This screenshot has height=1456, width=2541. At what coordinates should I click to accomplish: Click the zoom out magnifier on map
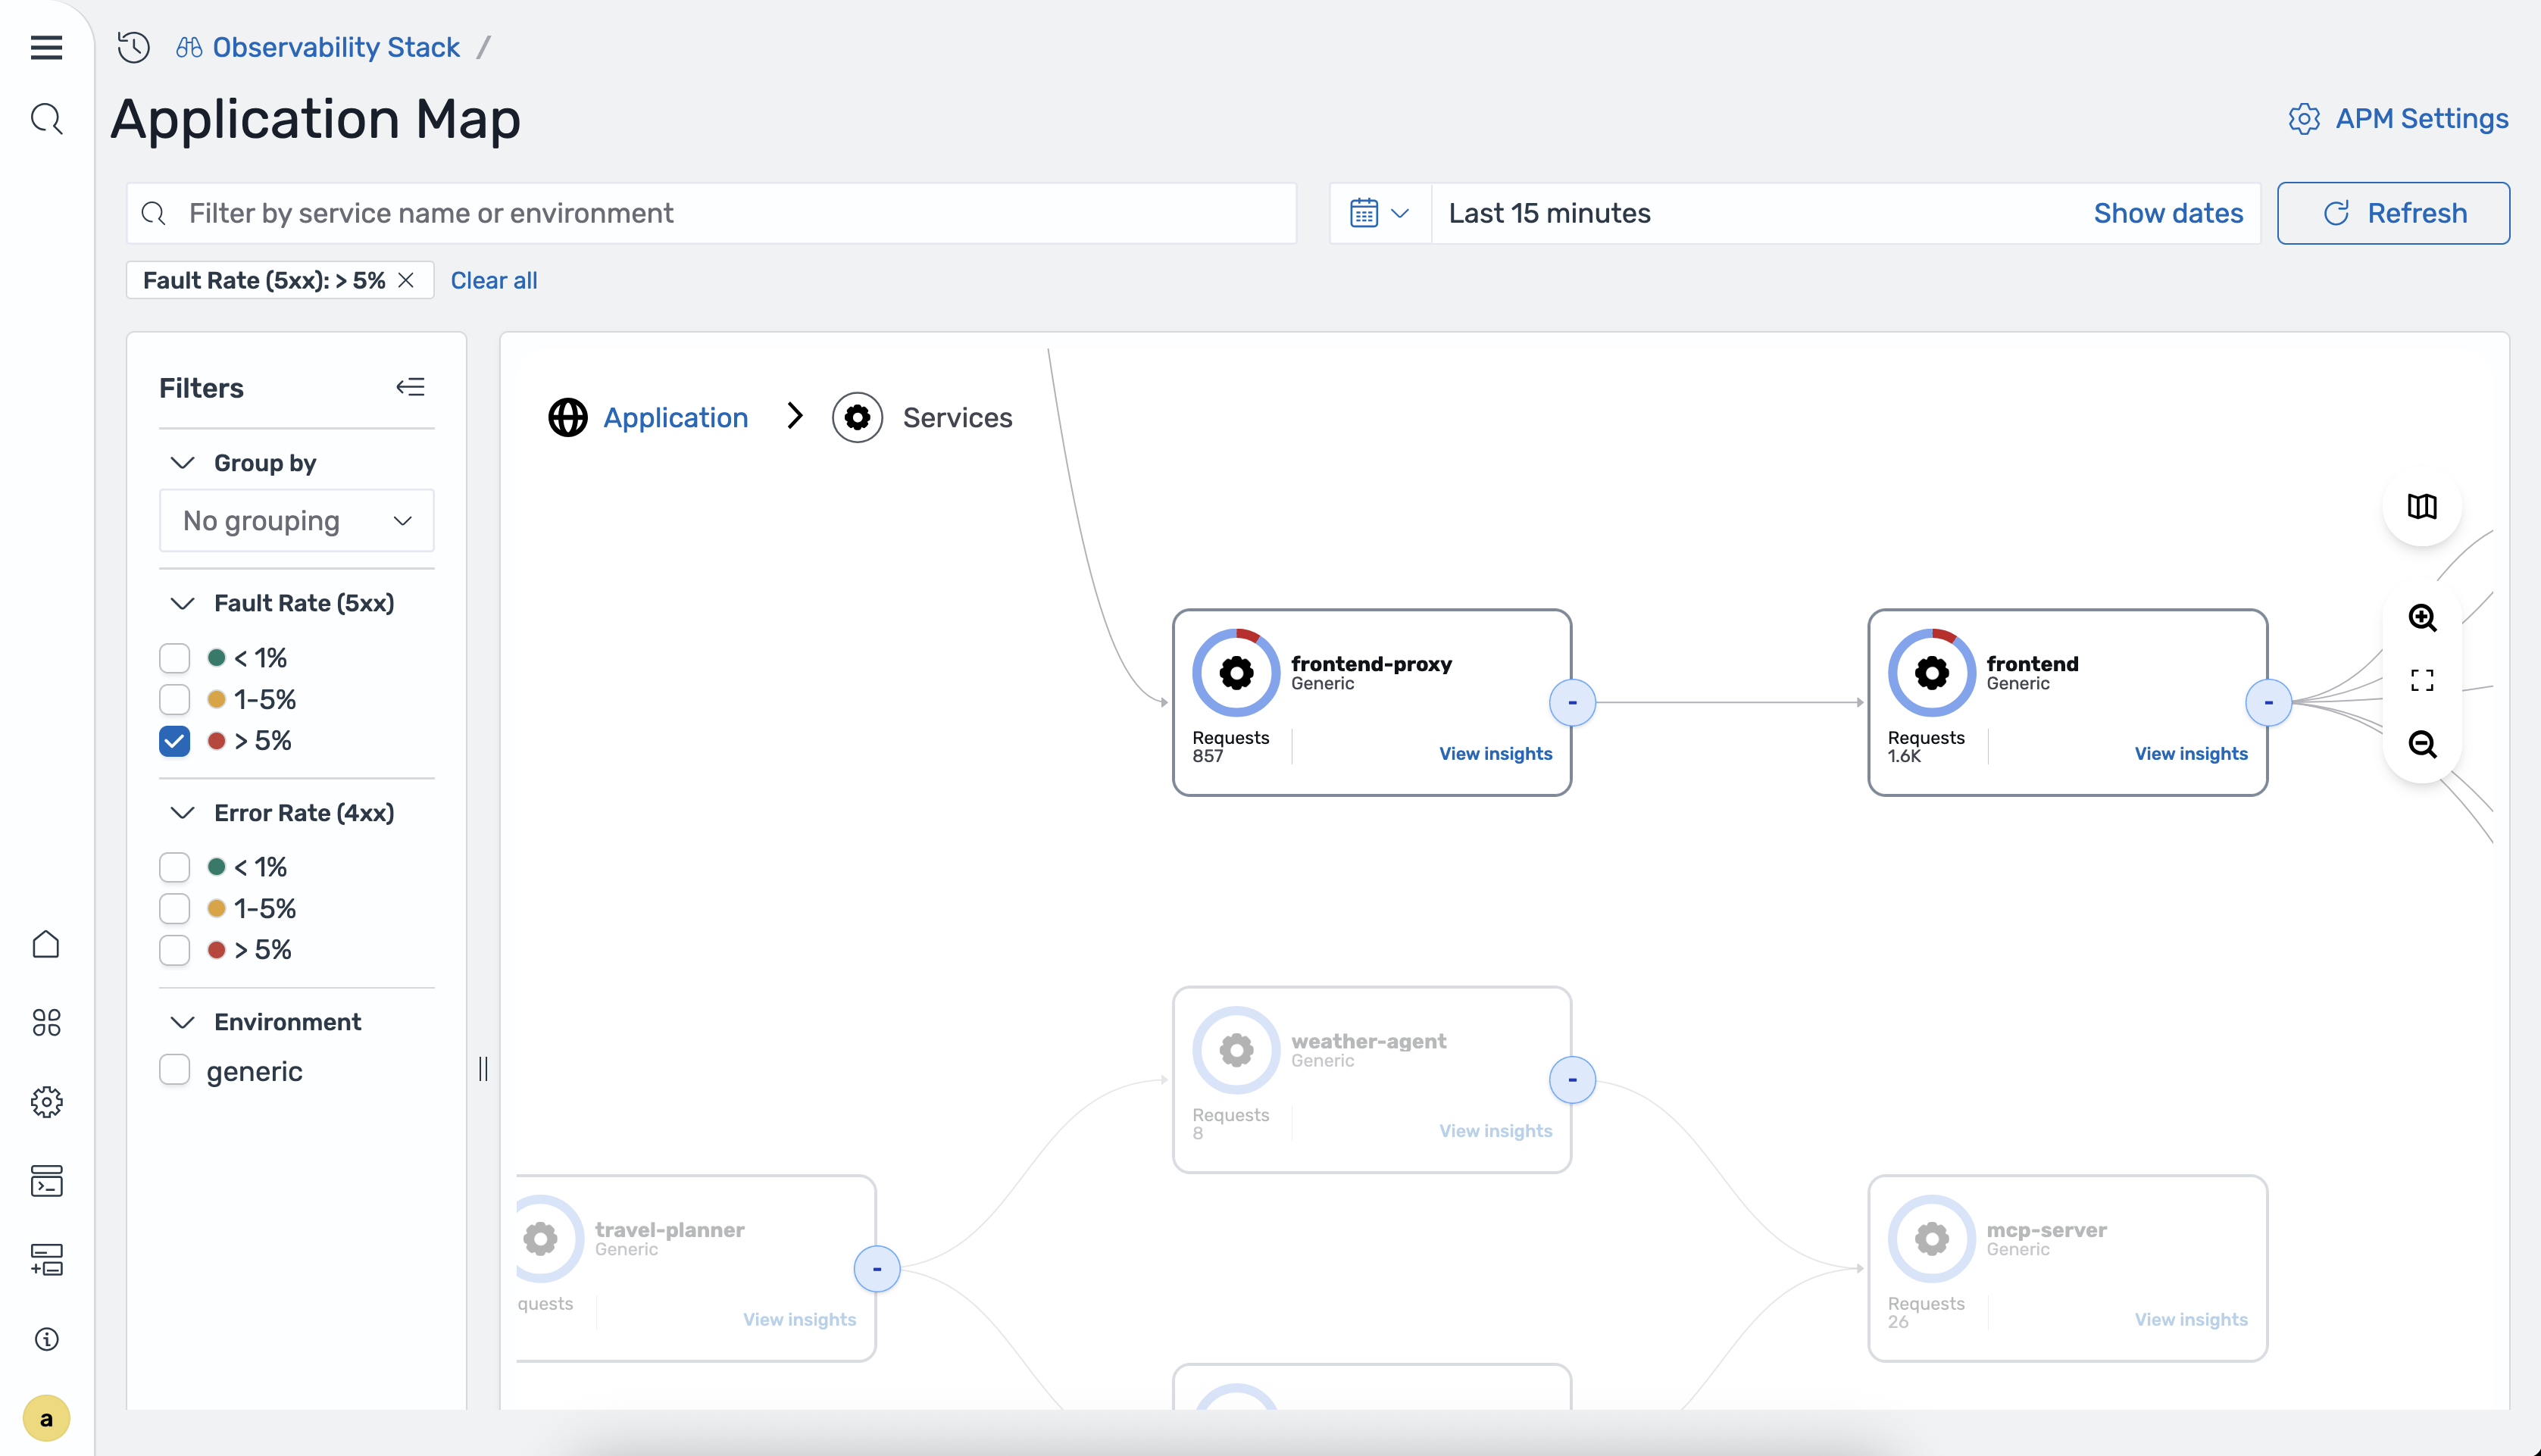[2421, 744]
